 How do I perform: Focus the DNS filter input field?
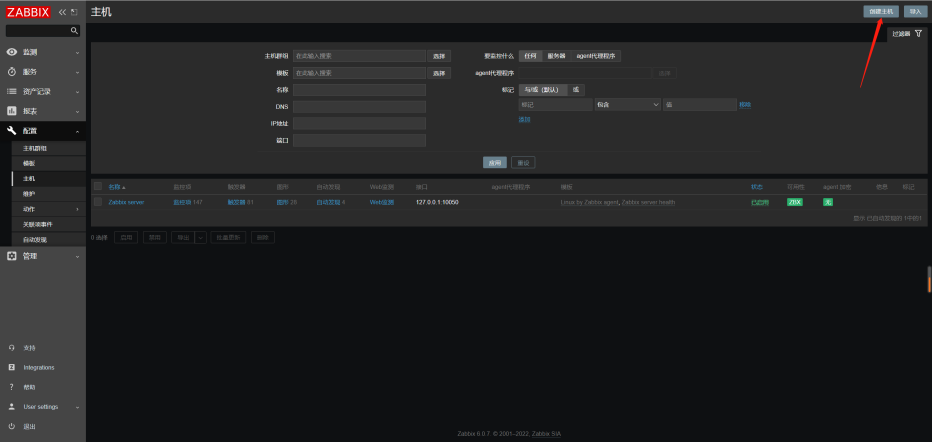[x=359, y=107]
